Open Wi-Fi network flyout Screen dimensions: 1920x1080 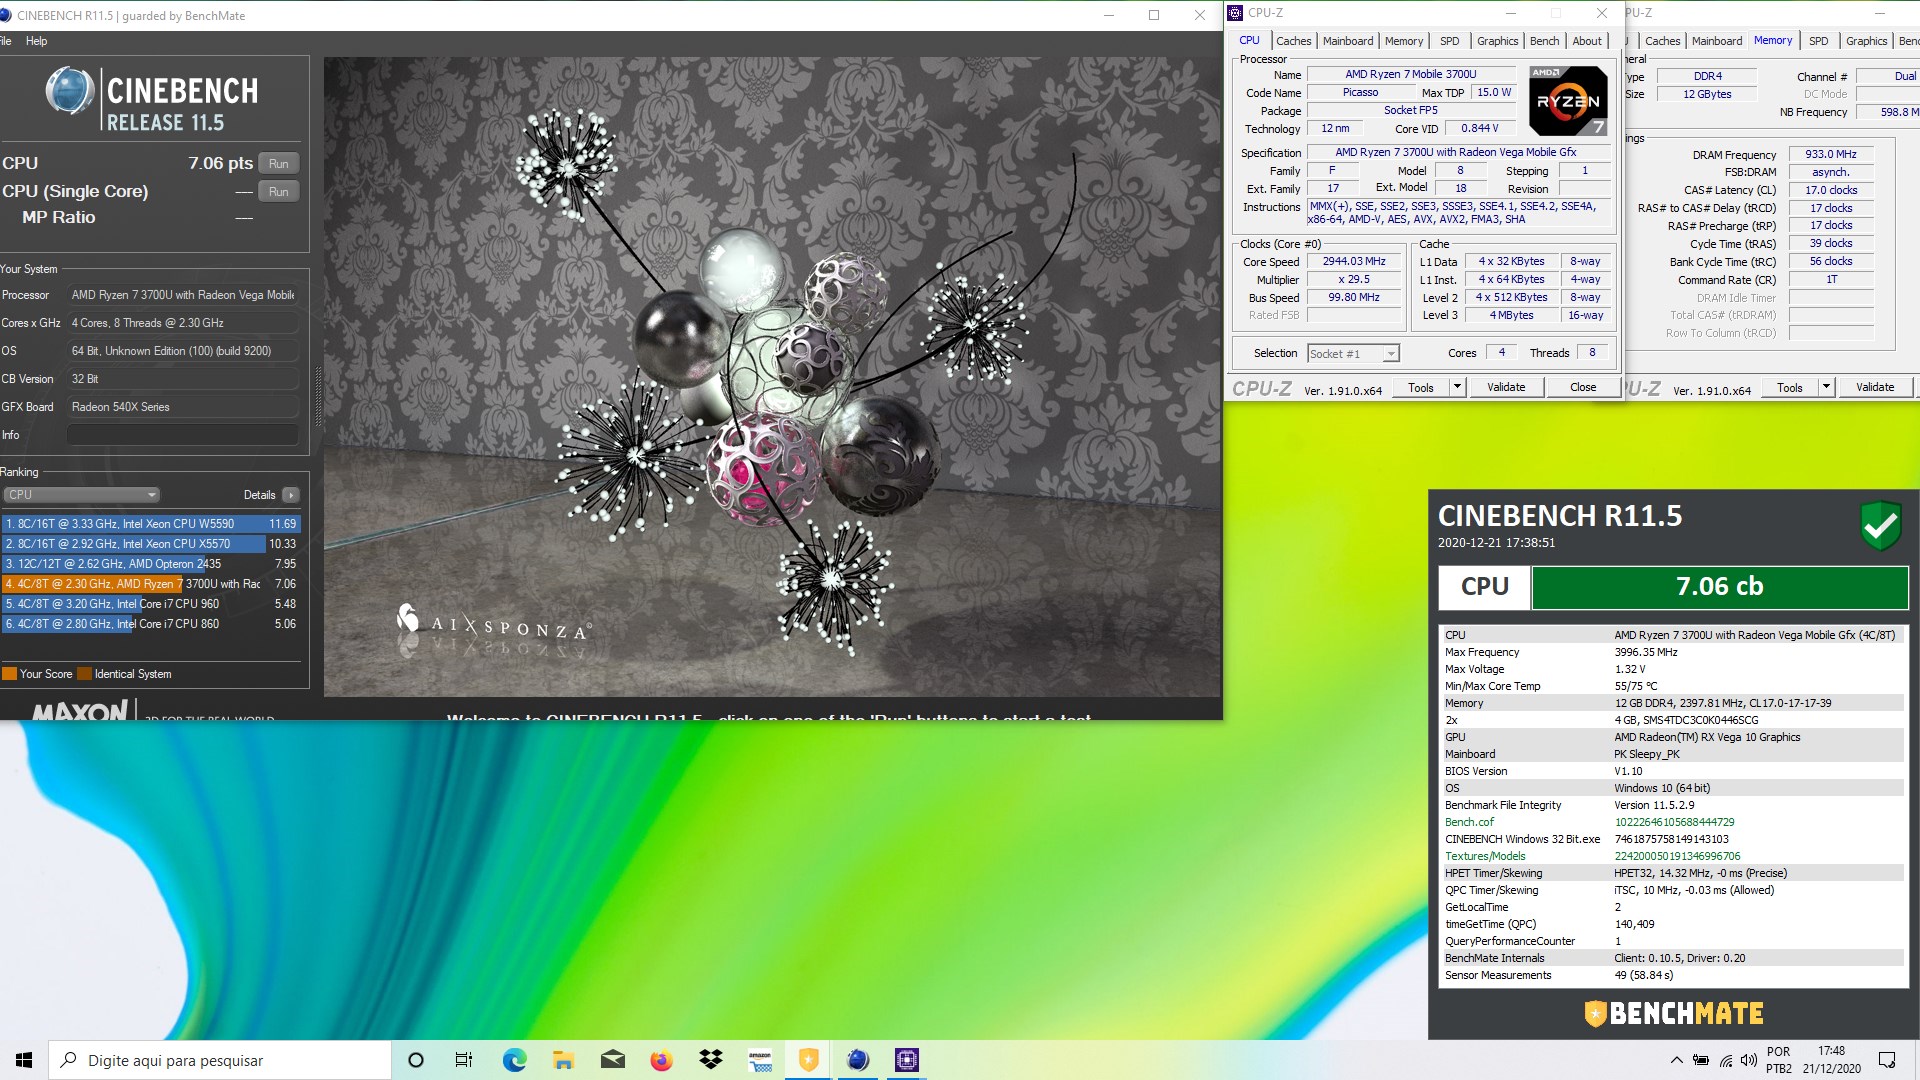(x=1725, y=1060)
